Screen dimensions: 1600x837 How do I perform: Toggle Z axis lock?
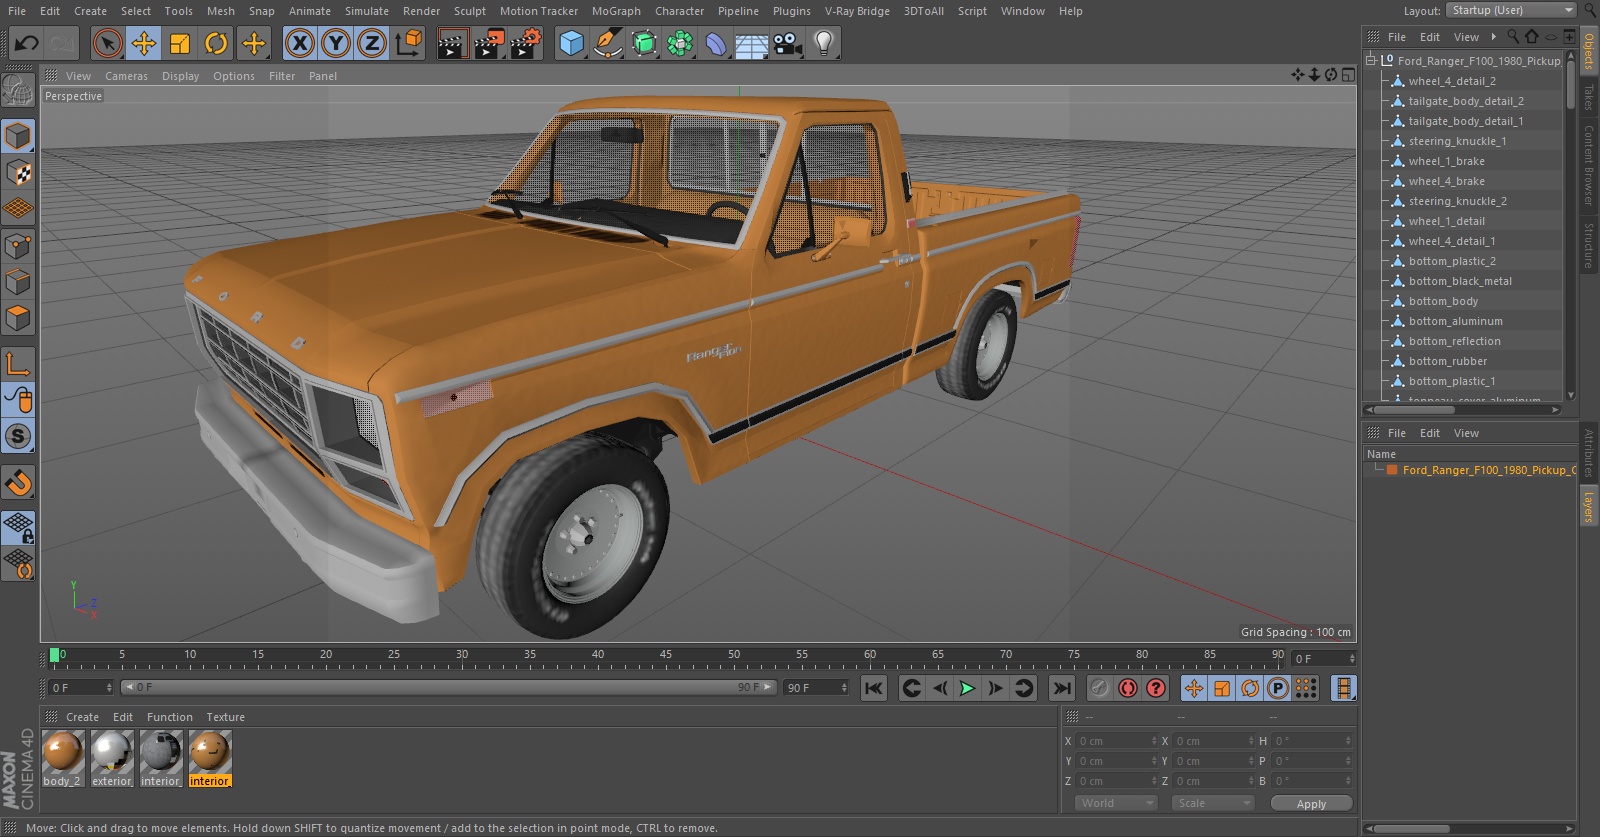point(372,43)
